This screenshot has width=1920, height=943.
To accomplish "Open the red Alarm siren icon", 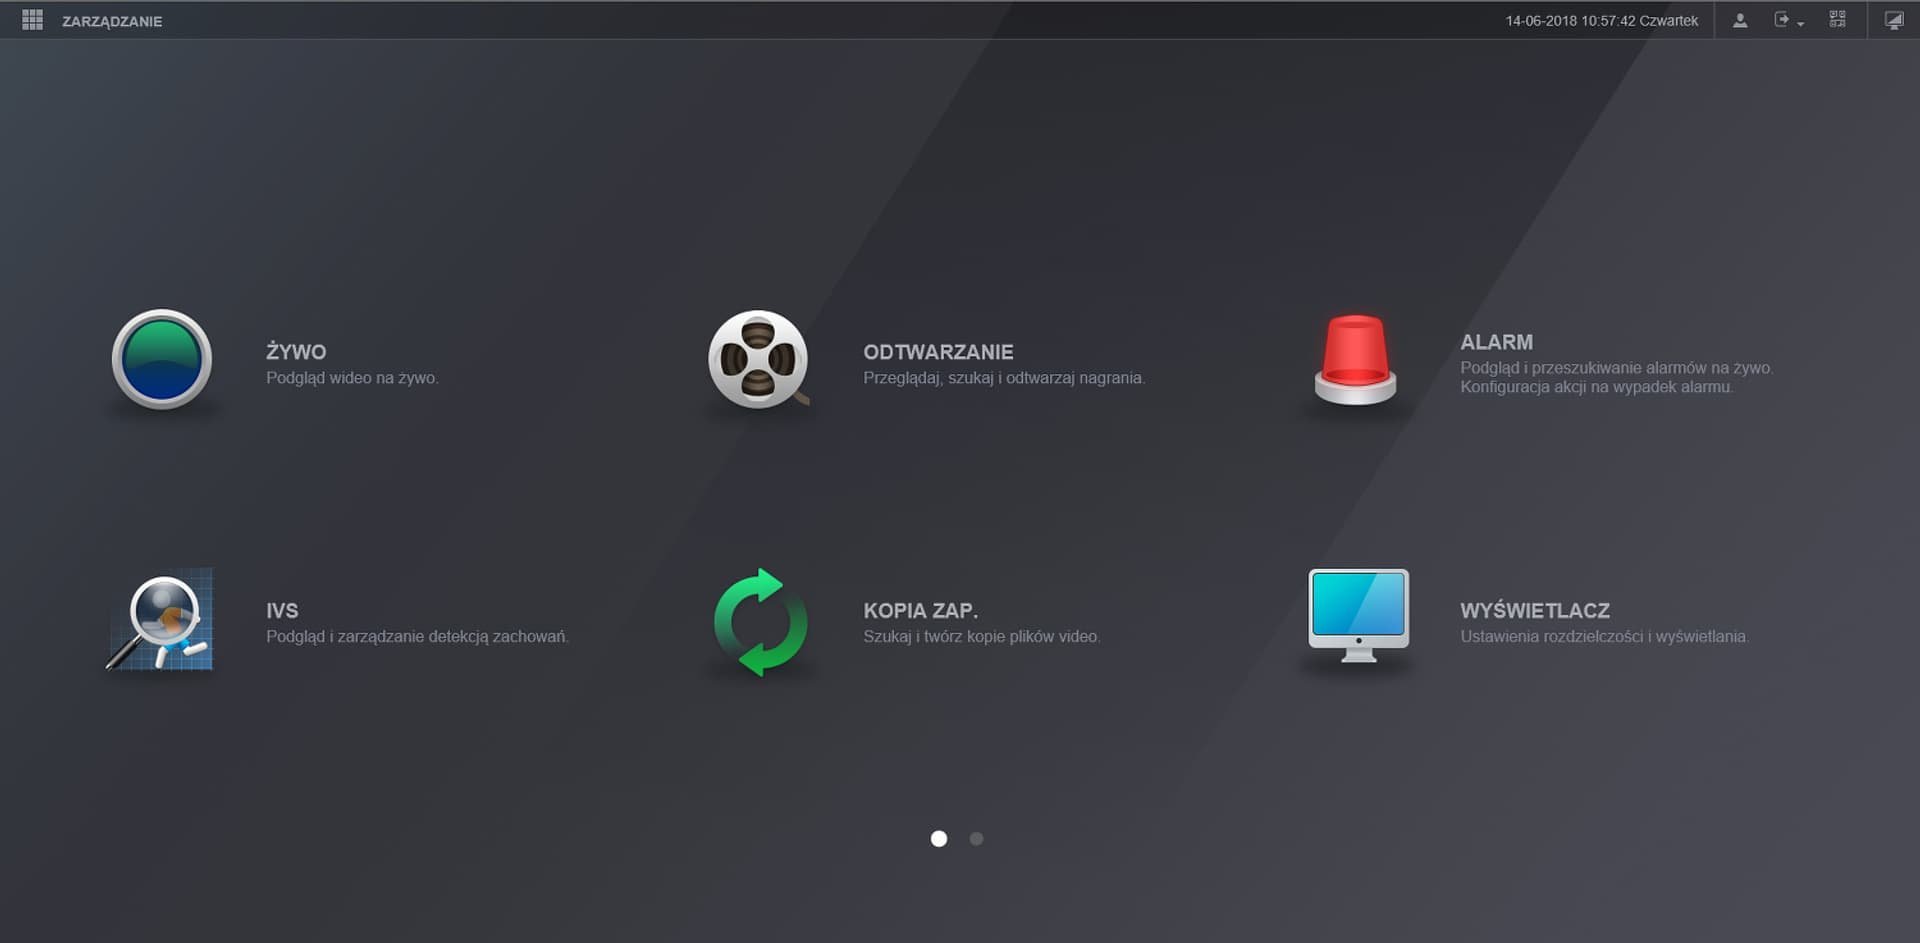I will click(1355, 359).
